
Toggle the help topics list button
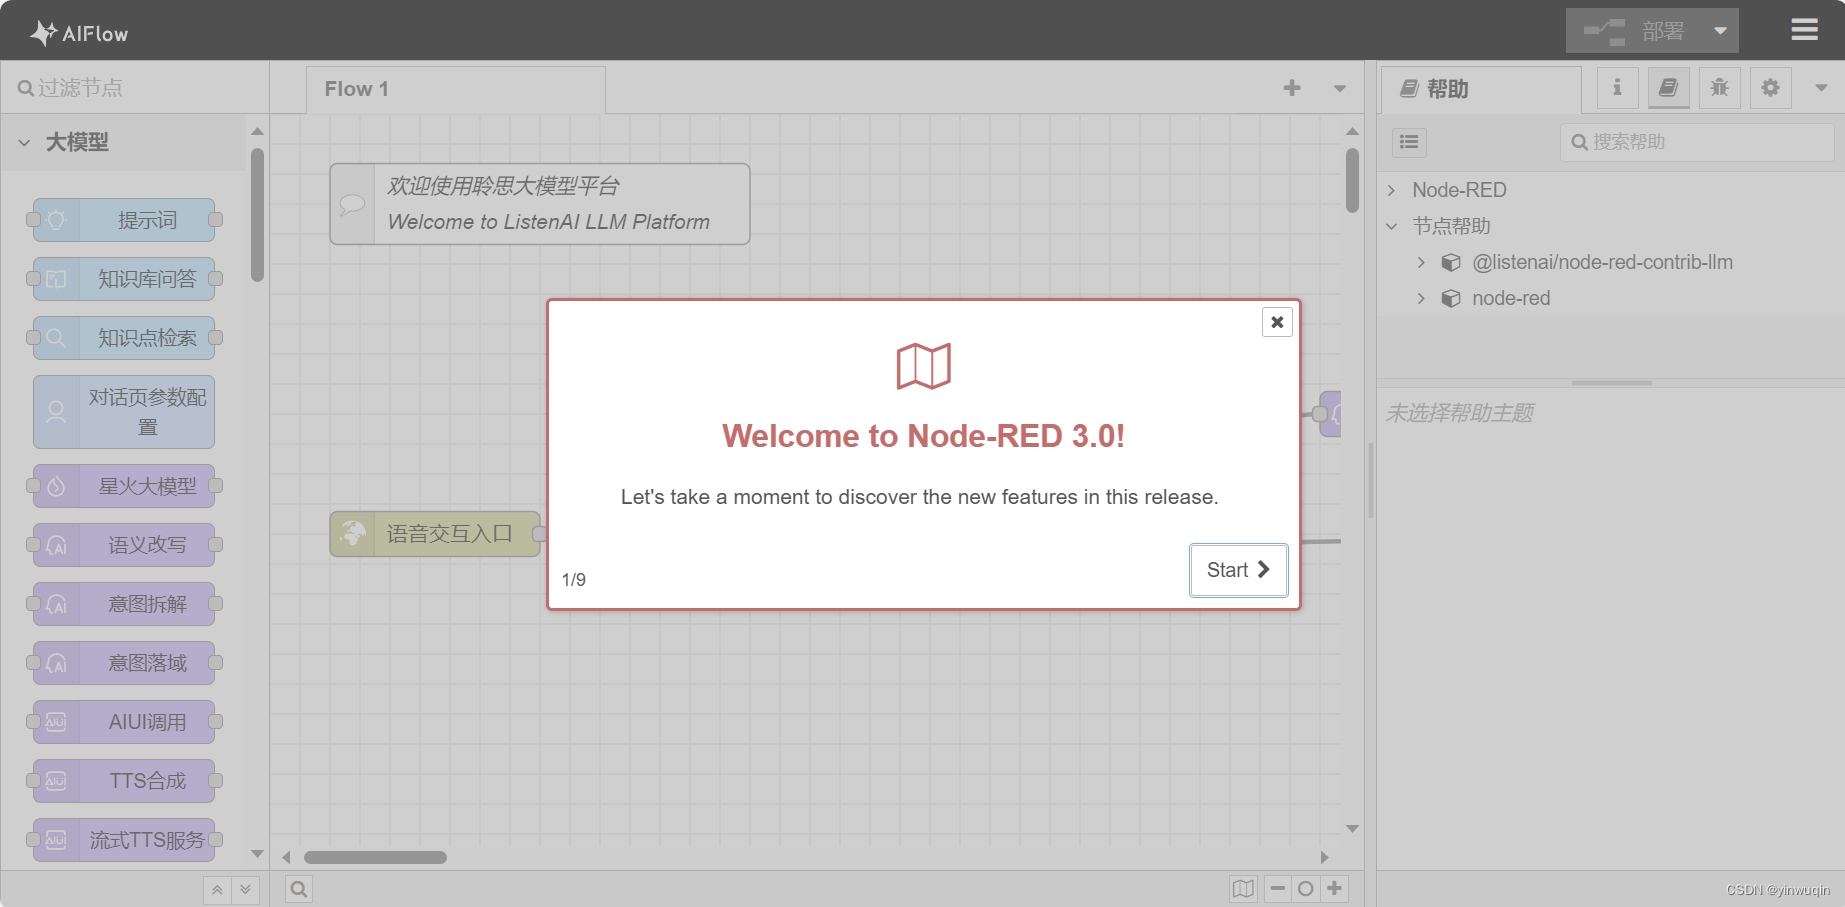coord(1409,142)
